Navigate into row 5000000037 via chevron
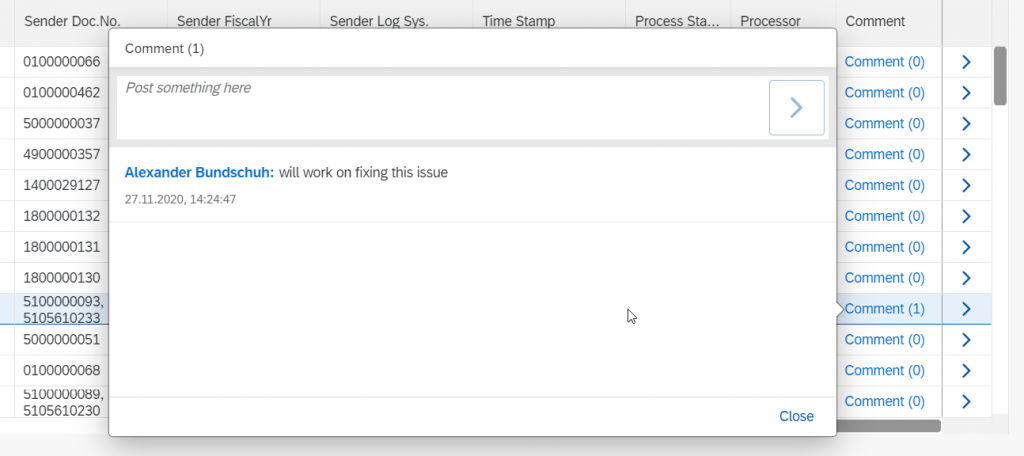 (x=967, y=123)
